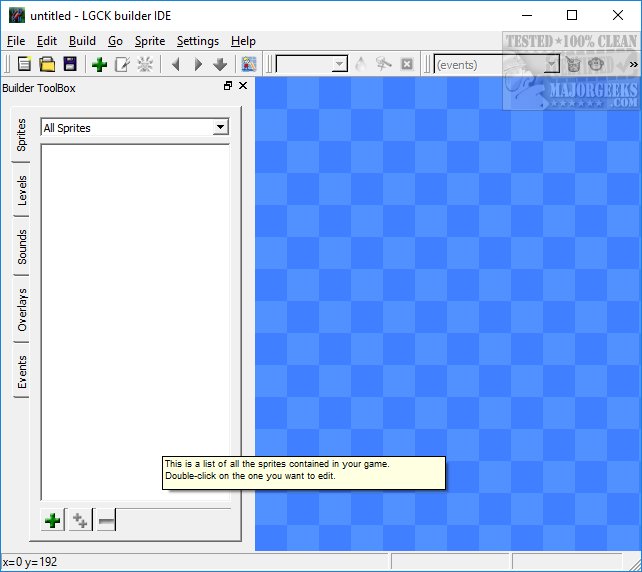Image resolution: width=642 pixels, height=572 pixels.
Task: Open the Help menu
Action: point(243,41)
